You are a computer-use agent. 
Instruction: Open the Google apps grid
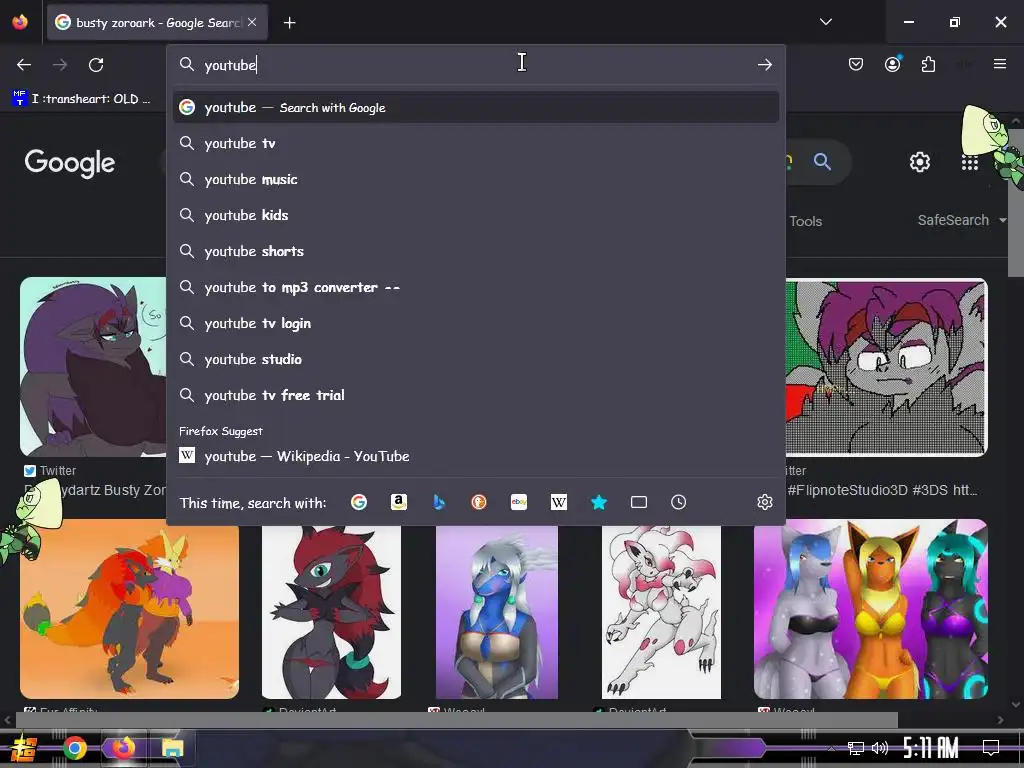point(970,163)
